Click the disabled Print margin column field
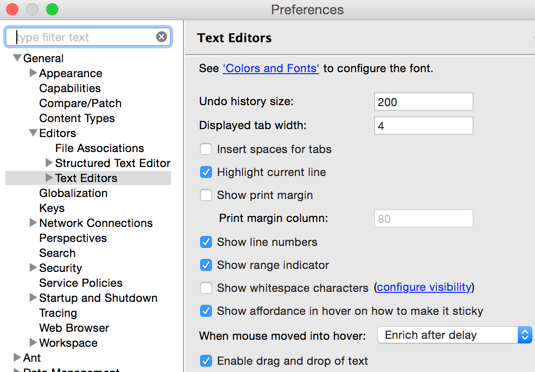The width and height of the screenshot is (535, 372). [x=423, y=218]
